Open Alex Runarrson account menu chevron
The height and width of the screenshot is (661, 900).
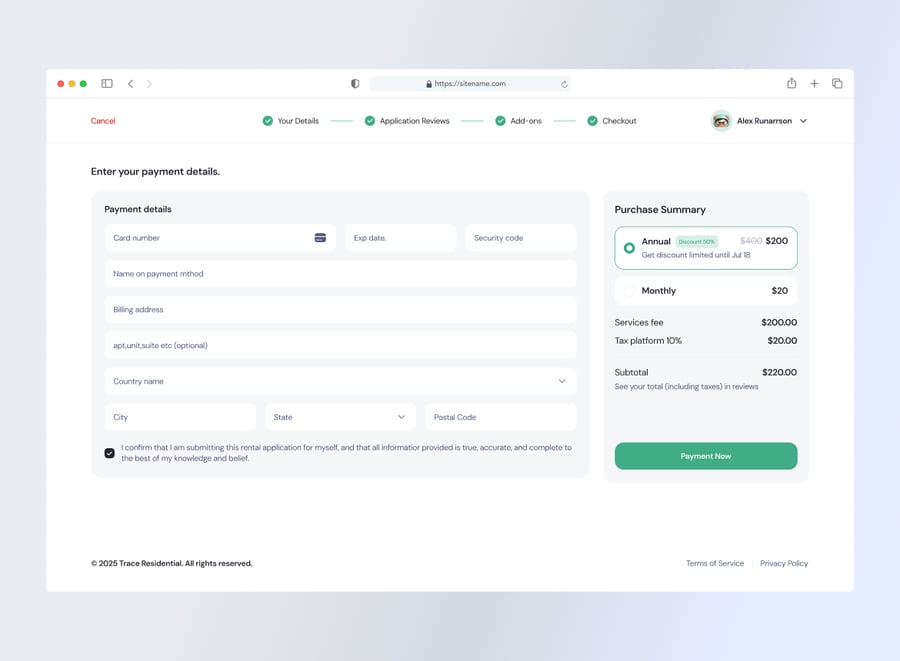(x=803, y=121)
